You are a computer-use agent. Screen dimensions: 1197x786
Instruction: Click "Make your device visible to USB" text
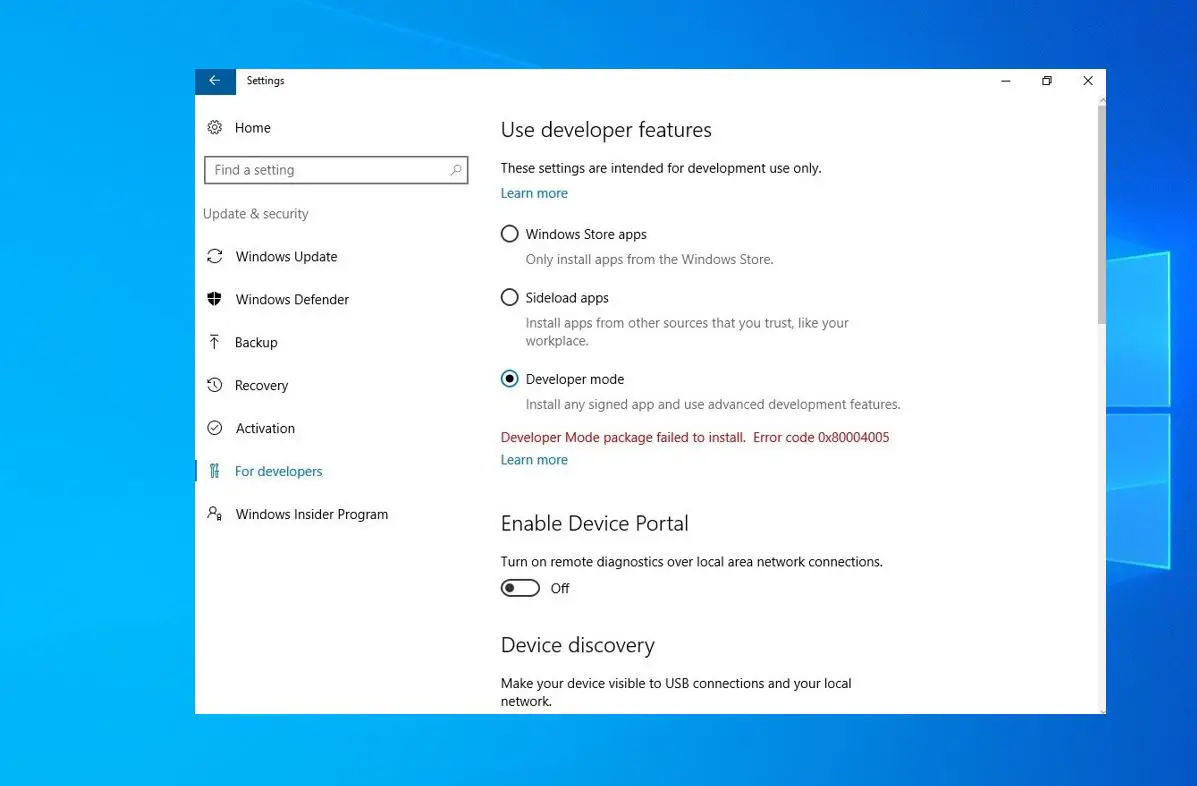click(x=676, y=692)
